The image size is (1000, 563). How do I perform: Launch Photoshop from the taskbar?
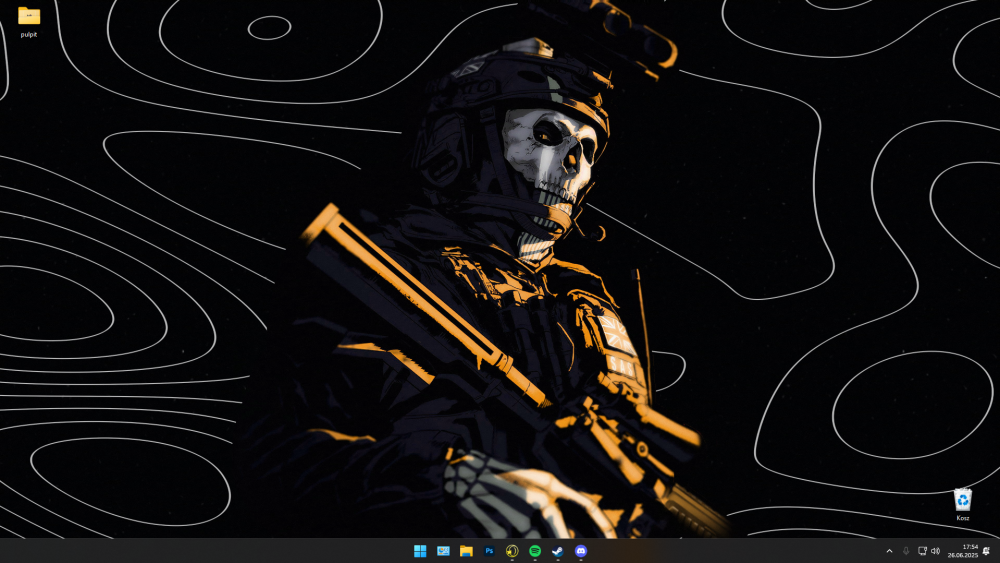[x=489, y=551]
